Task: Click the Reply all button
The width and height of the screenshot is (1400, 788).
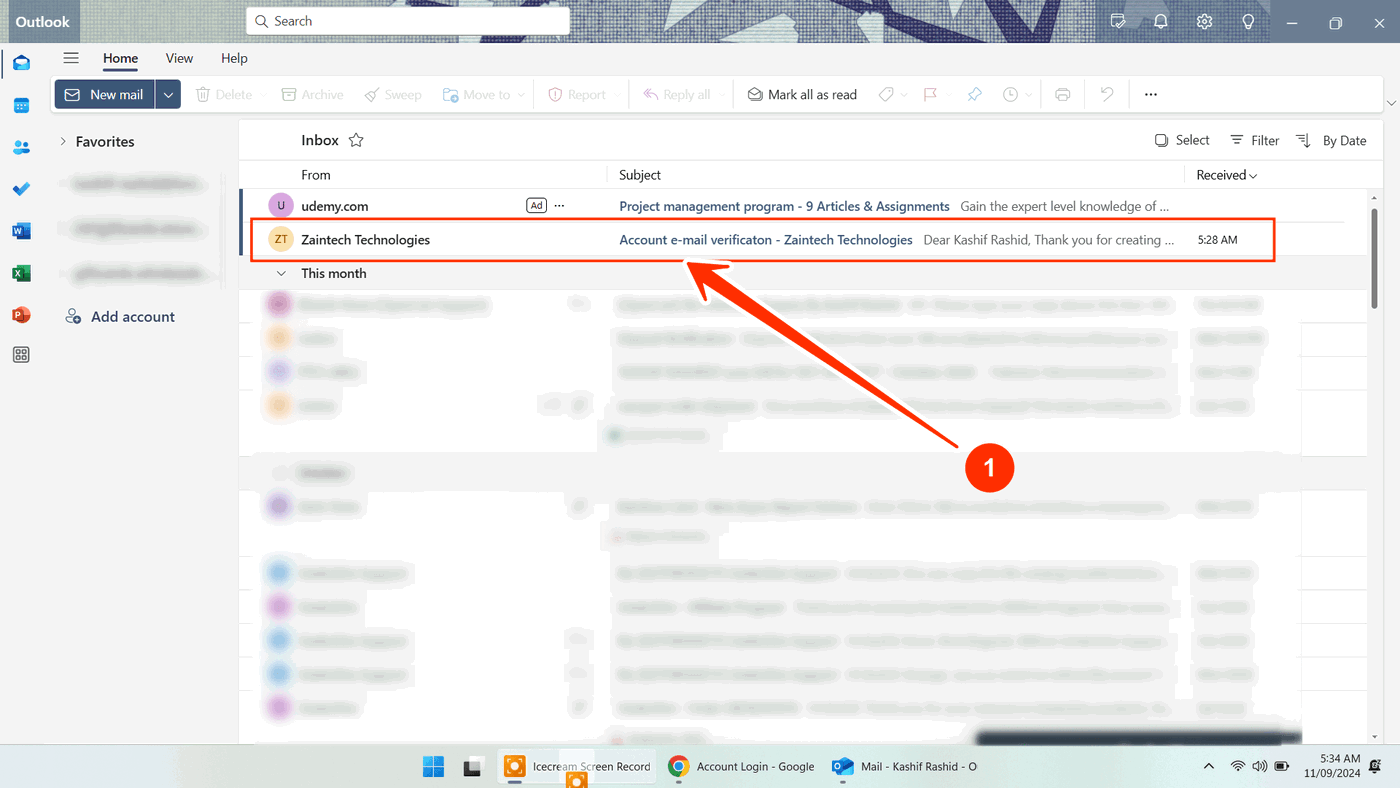Action: tap(677, 94)
